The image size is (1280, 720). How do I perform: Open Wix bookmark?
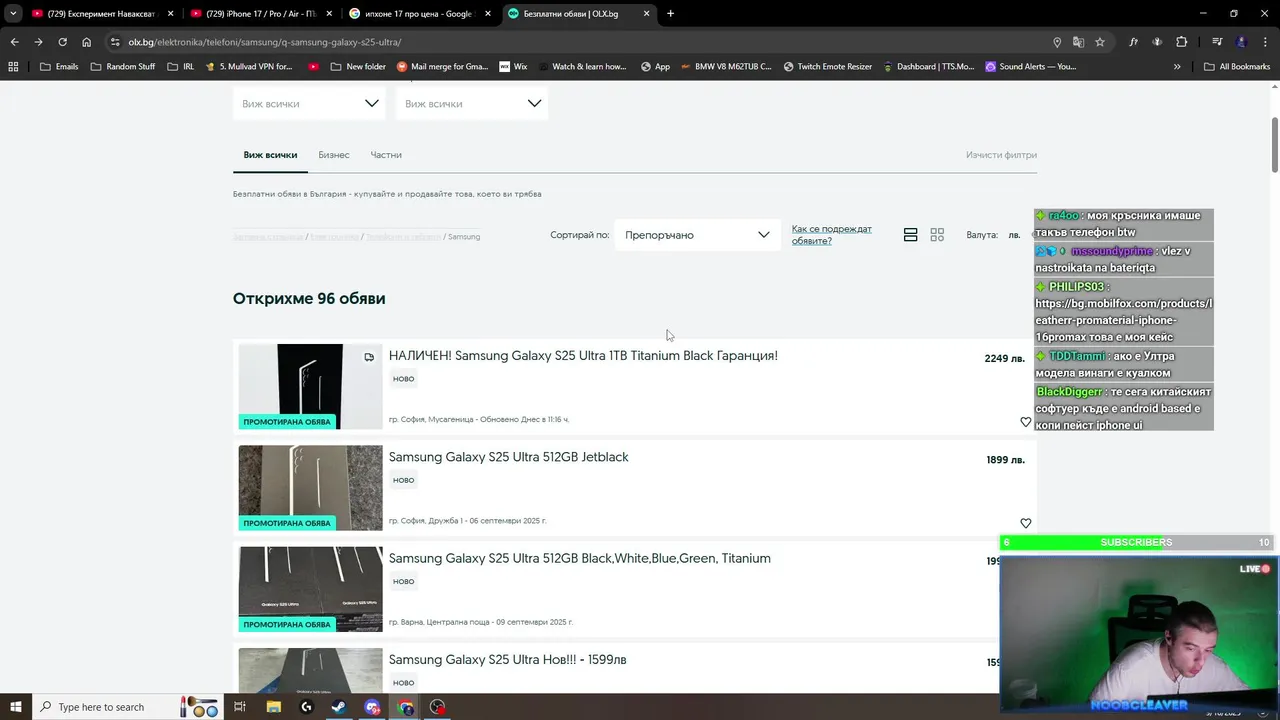514,67
